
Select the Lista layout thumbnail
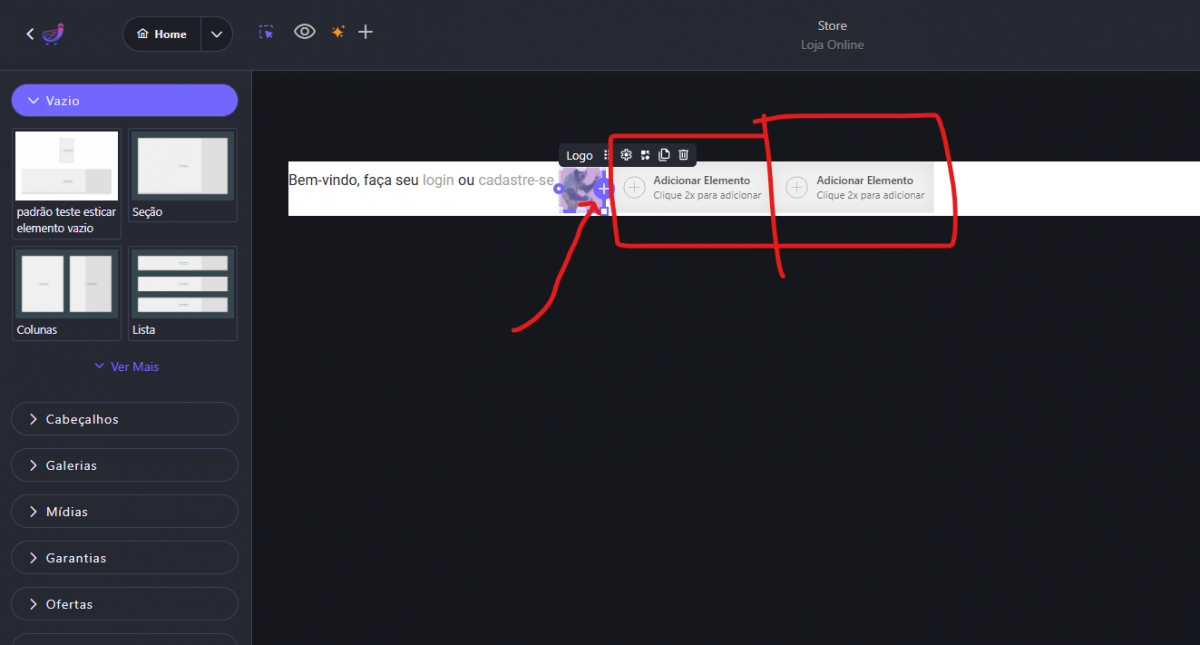tap(182, 284)
